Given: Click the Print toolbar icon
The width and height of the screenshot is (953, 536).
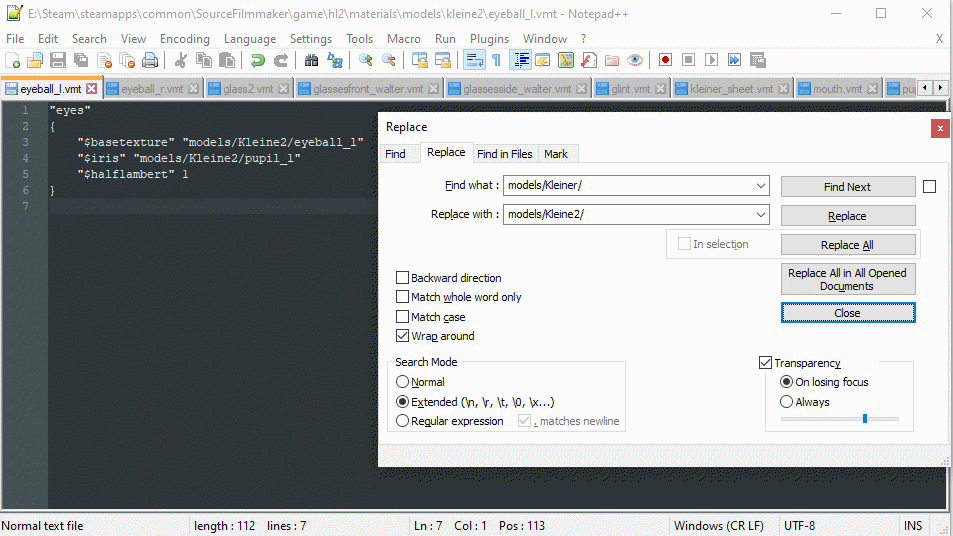Looking at the screenshot, I should (x=150, y=61).
